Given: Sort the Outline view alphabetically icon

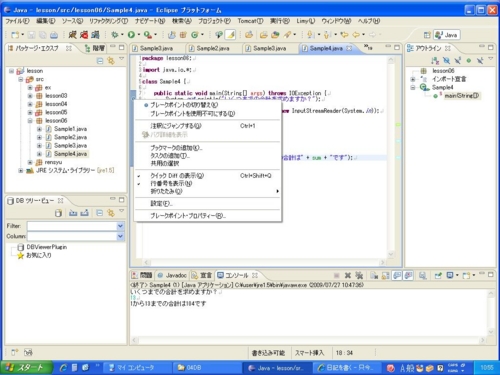Looking at the screenshot, I should tap(435, 60).
